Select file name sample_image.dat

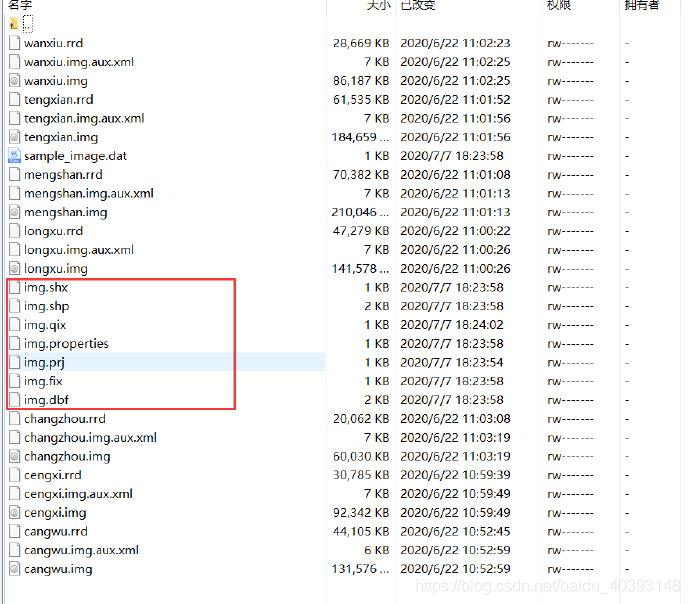(x=75, y=156)
